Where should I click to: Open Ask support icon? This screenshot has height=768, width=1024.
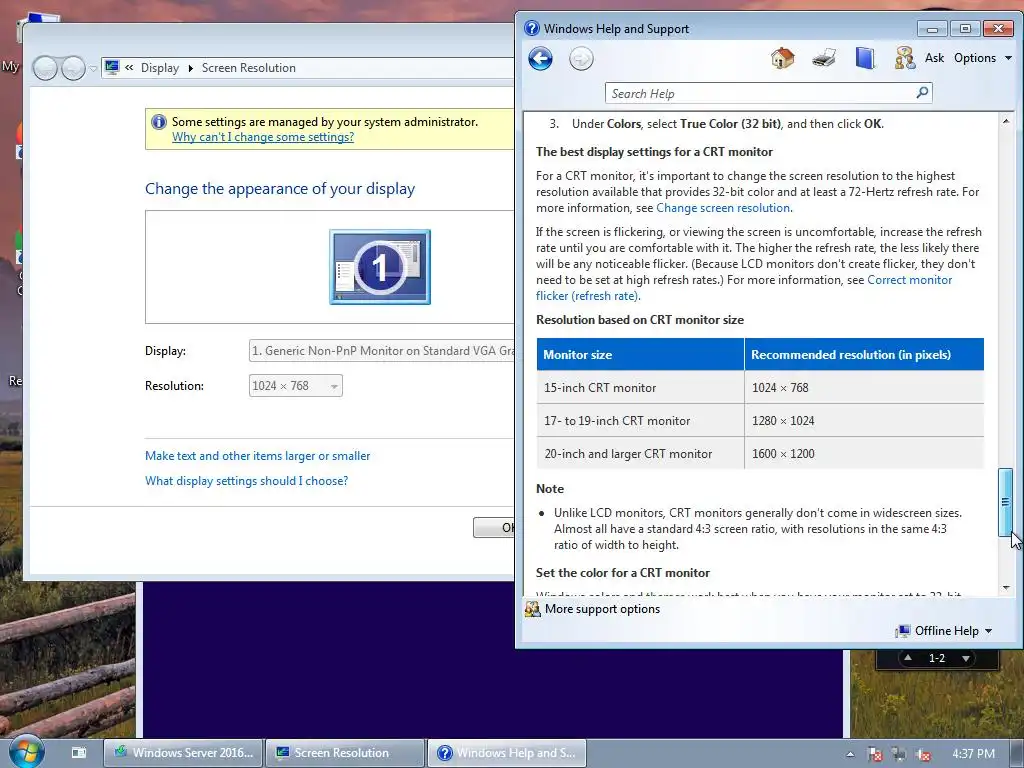pyautogui.click(x=904, y=58)
